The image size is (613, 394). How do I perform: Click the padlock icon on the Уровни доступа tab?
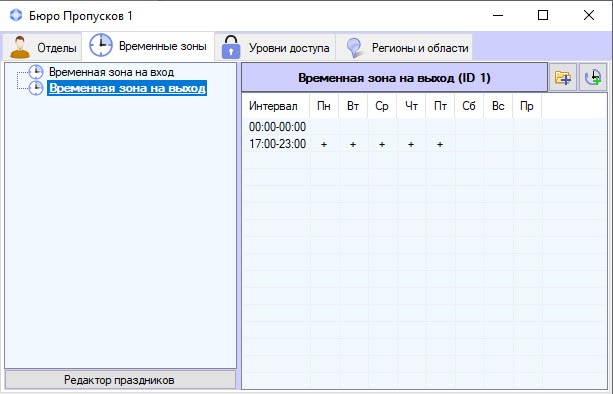tap(231, 47)
